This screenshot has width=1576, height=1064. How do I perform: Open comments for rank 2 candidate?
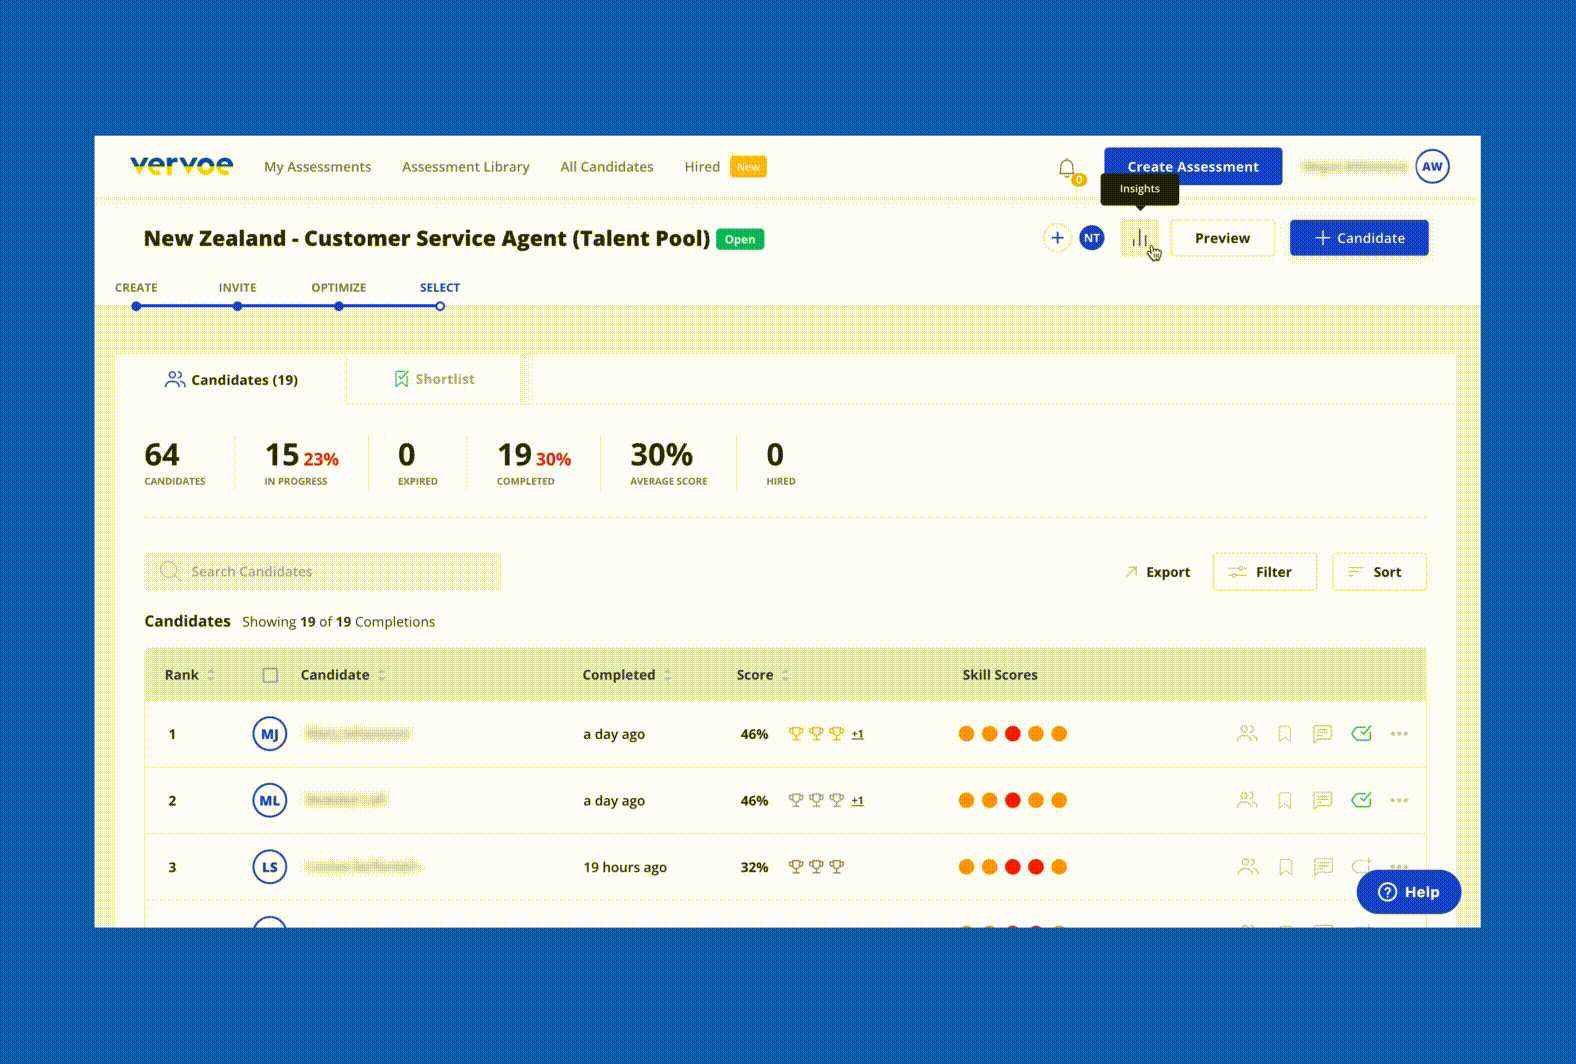(x=1322, y=800)
